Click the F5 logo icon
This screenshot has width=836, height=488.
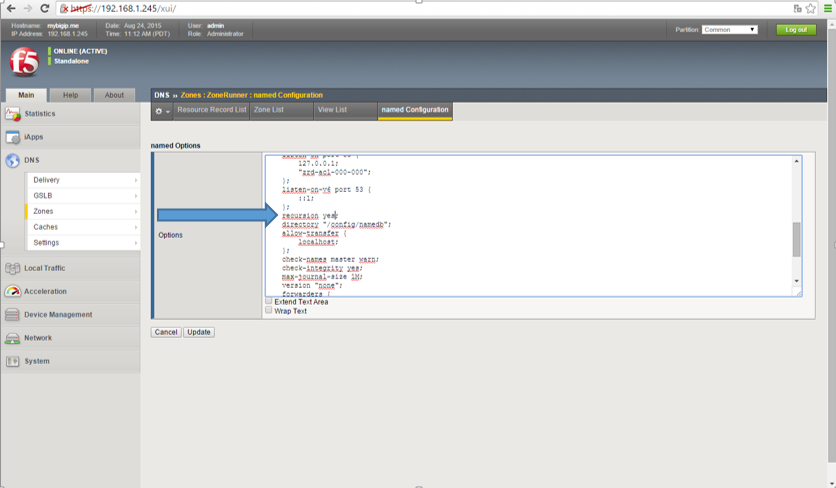point(24,62)
